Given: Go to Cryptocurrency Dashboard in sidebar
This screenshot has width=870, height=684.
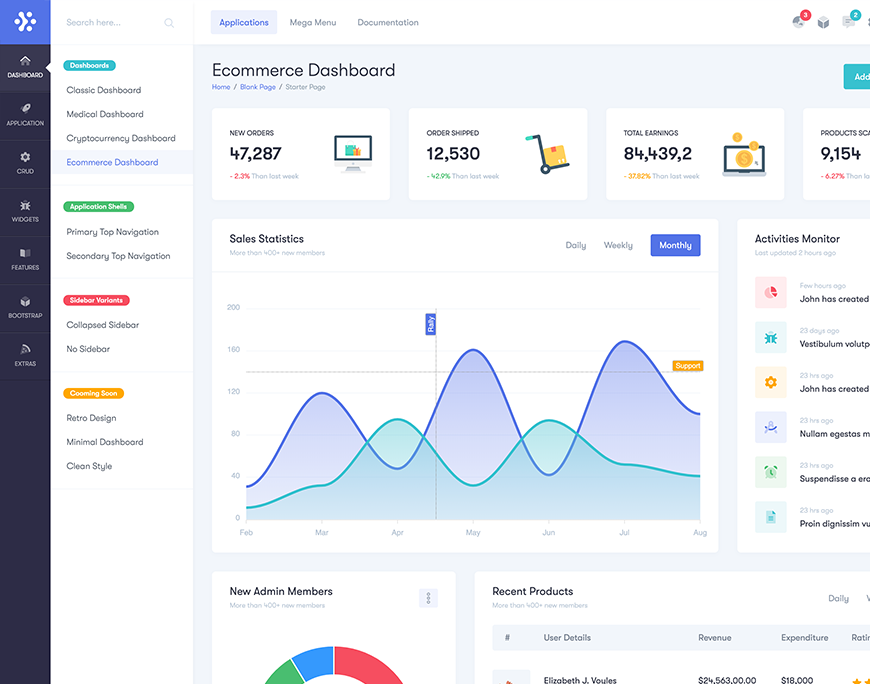Looking at the screenshot, I should [x=121, y=138].
